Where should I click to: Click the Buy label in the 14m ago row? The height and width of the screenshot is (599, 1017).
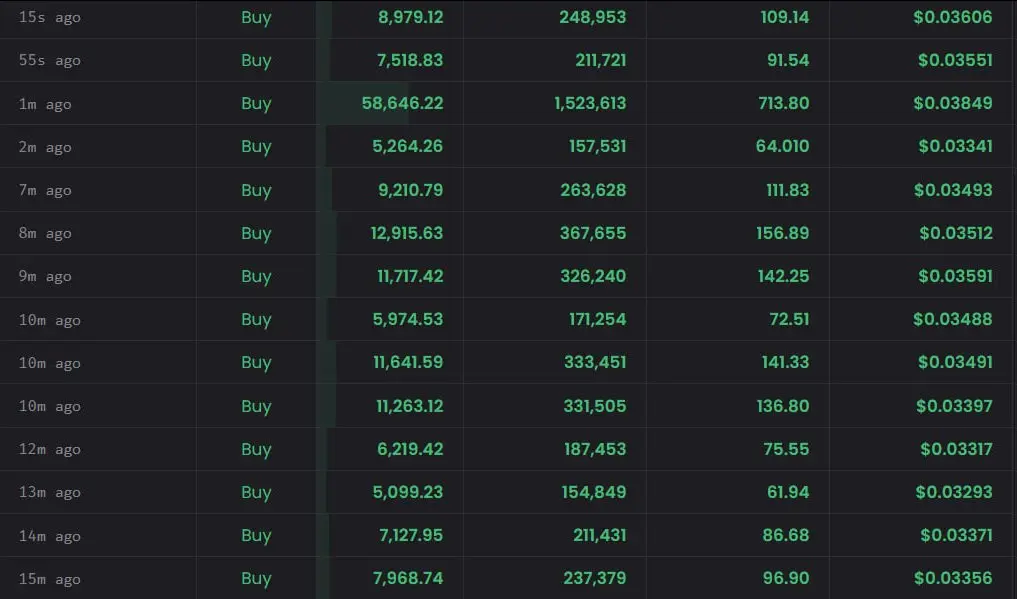(x=256, y=536)
